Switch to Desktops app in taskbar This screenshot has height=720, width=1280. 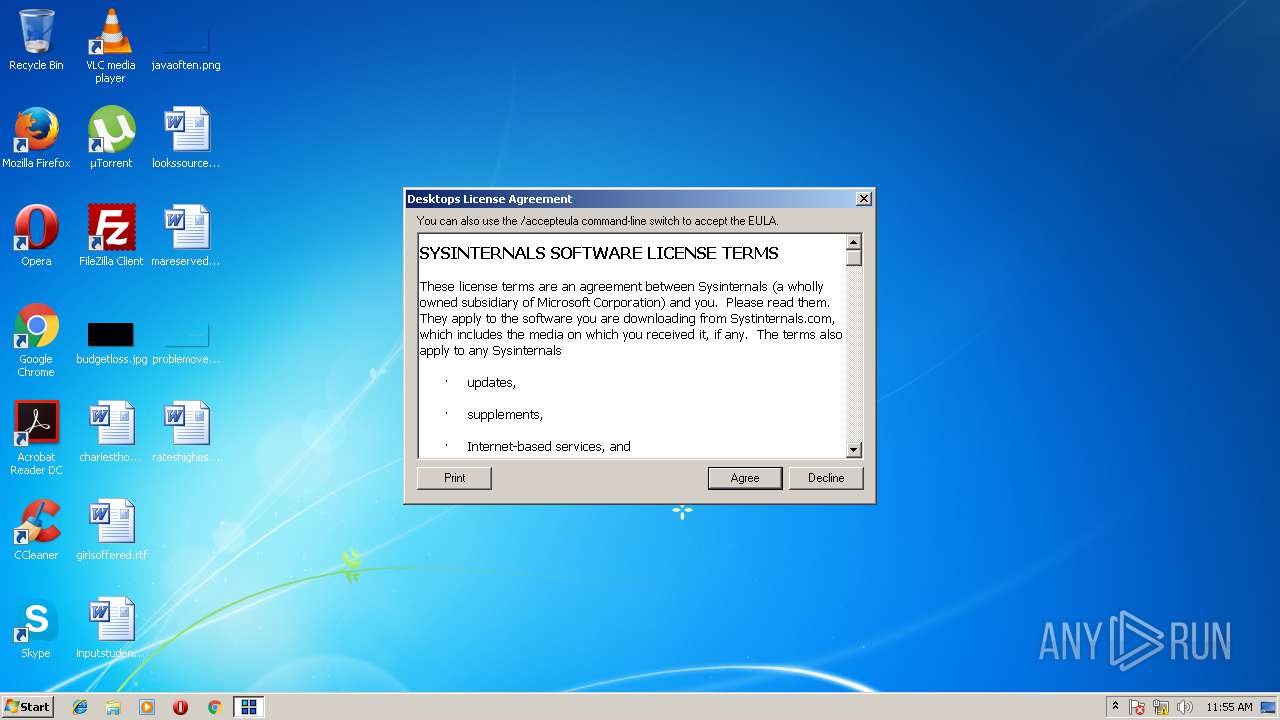point(249,707)
